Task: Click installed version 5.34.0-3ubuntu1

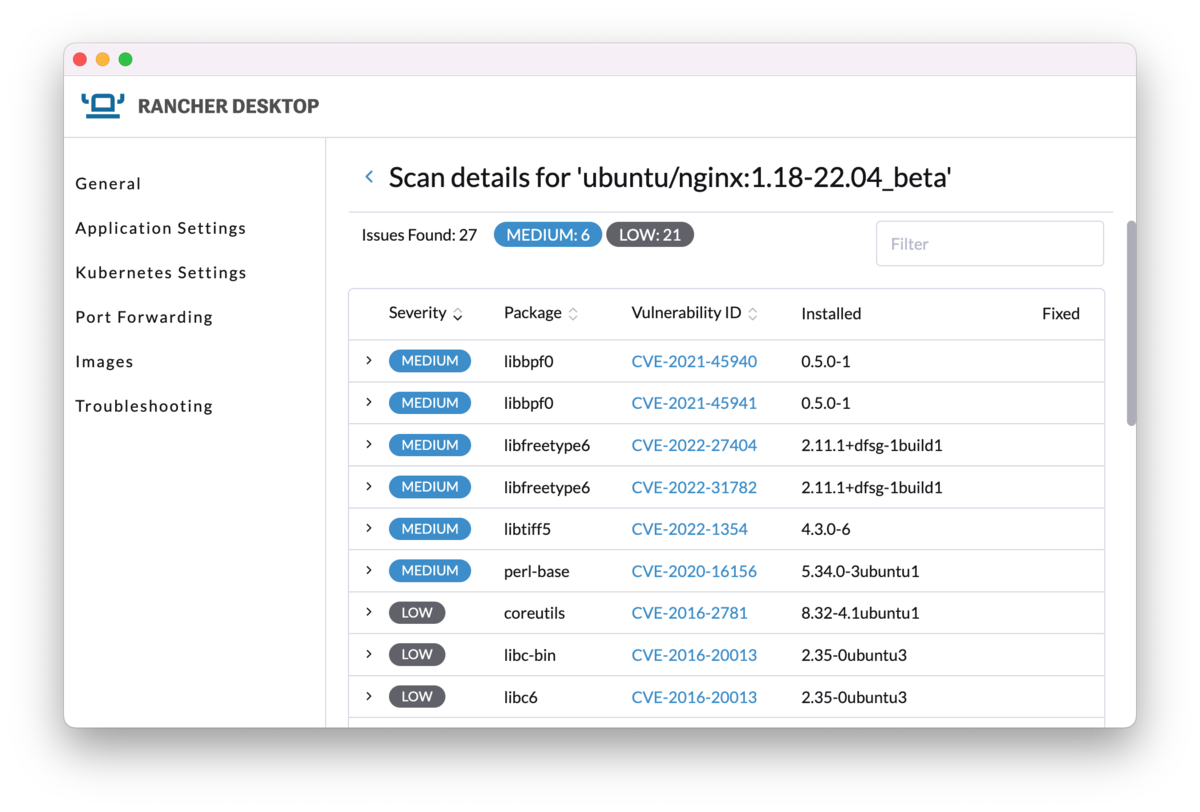Action: click(x=860, y=571)
